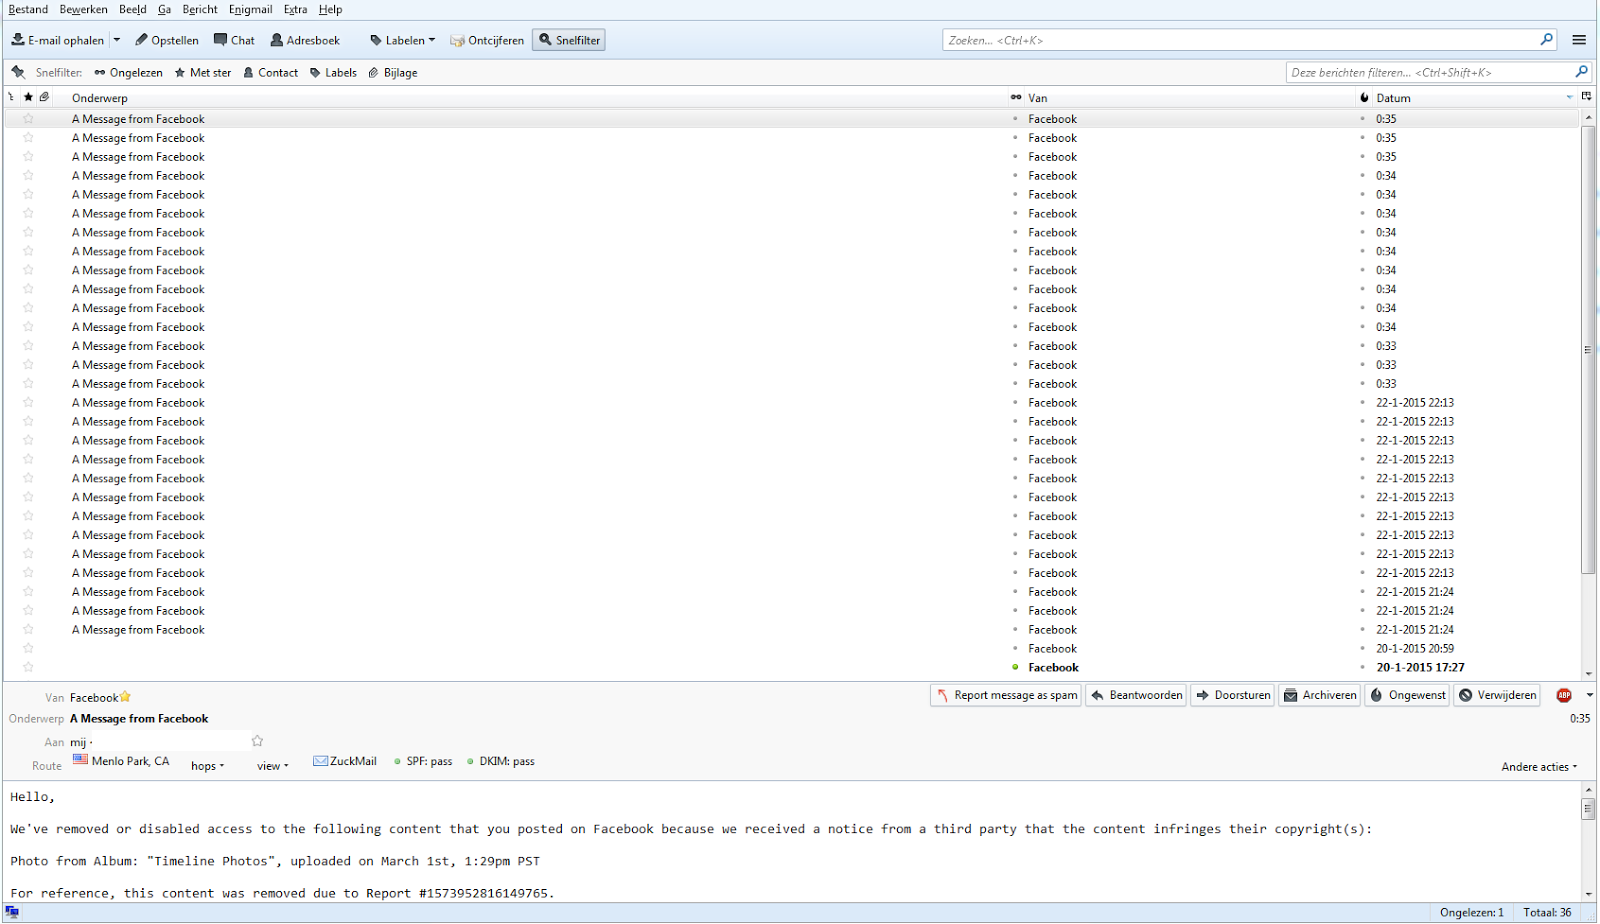The image size is (1600, 924).
Task: Toggle the Snelfilter bar button
Action: pyautogui.click(x=569, y=40)
